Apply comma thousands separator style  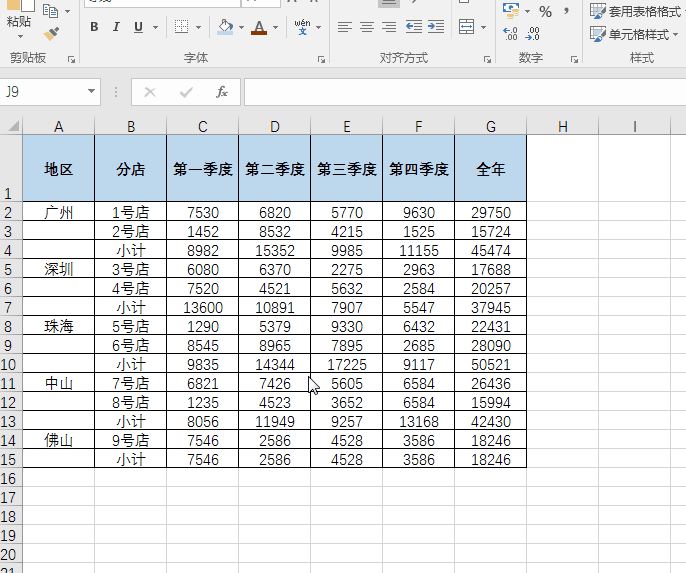coord(567,10)
